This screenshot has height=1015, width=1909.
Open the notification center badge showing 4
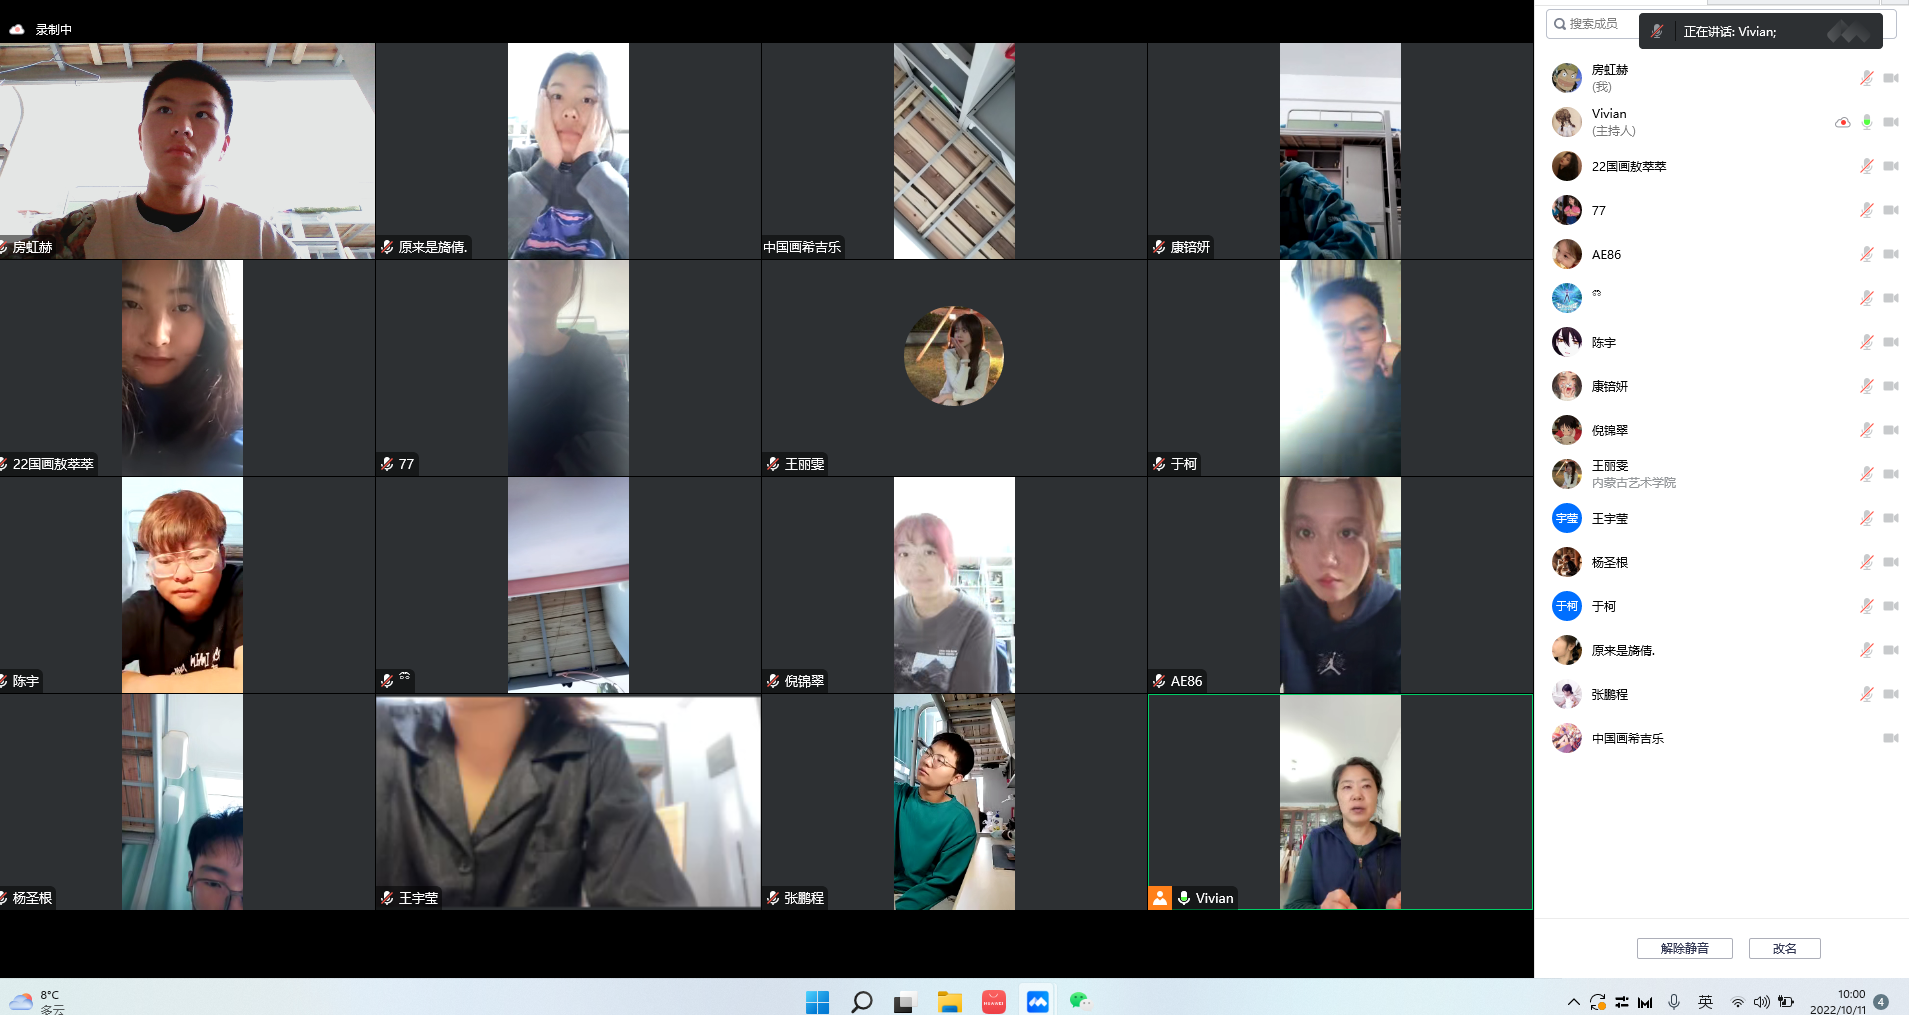[x=1881, y=1002]
